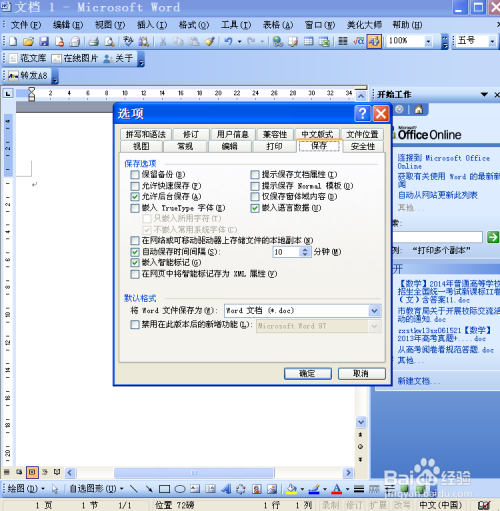Select the Line drawing tool

coord(133,489)
